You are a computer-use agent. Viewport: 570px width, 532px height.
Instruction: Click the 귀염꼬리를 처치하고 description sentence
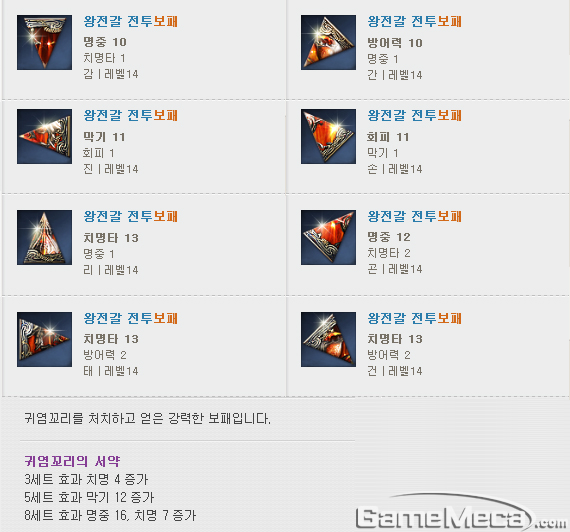147,419
